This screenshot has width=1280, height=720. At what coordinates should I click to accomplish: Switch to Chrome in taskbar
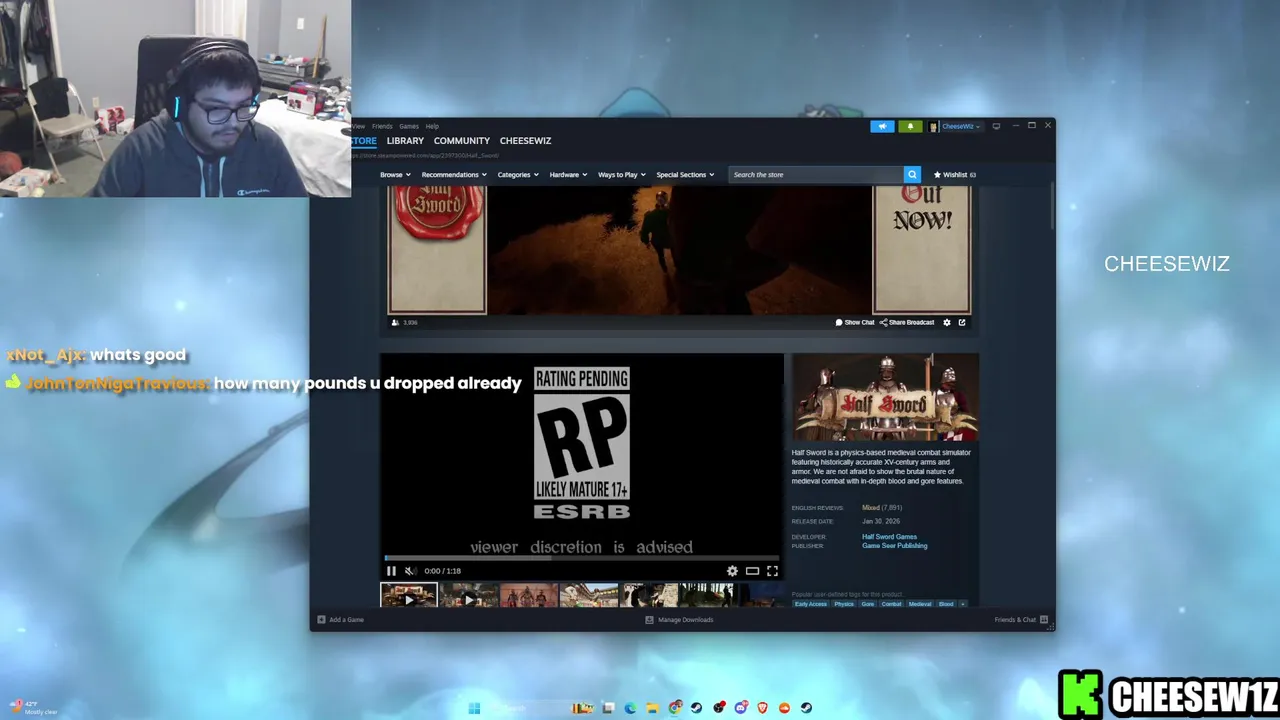(x=675, y=708)
